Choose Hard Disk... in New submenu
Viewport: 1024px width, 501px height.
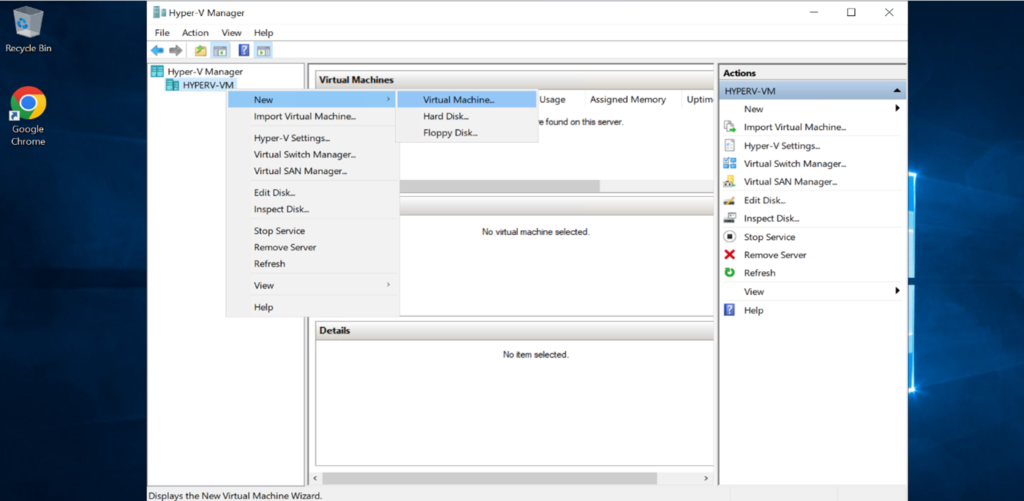click(467, 116)
